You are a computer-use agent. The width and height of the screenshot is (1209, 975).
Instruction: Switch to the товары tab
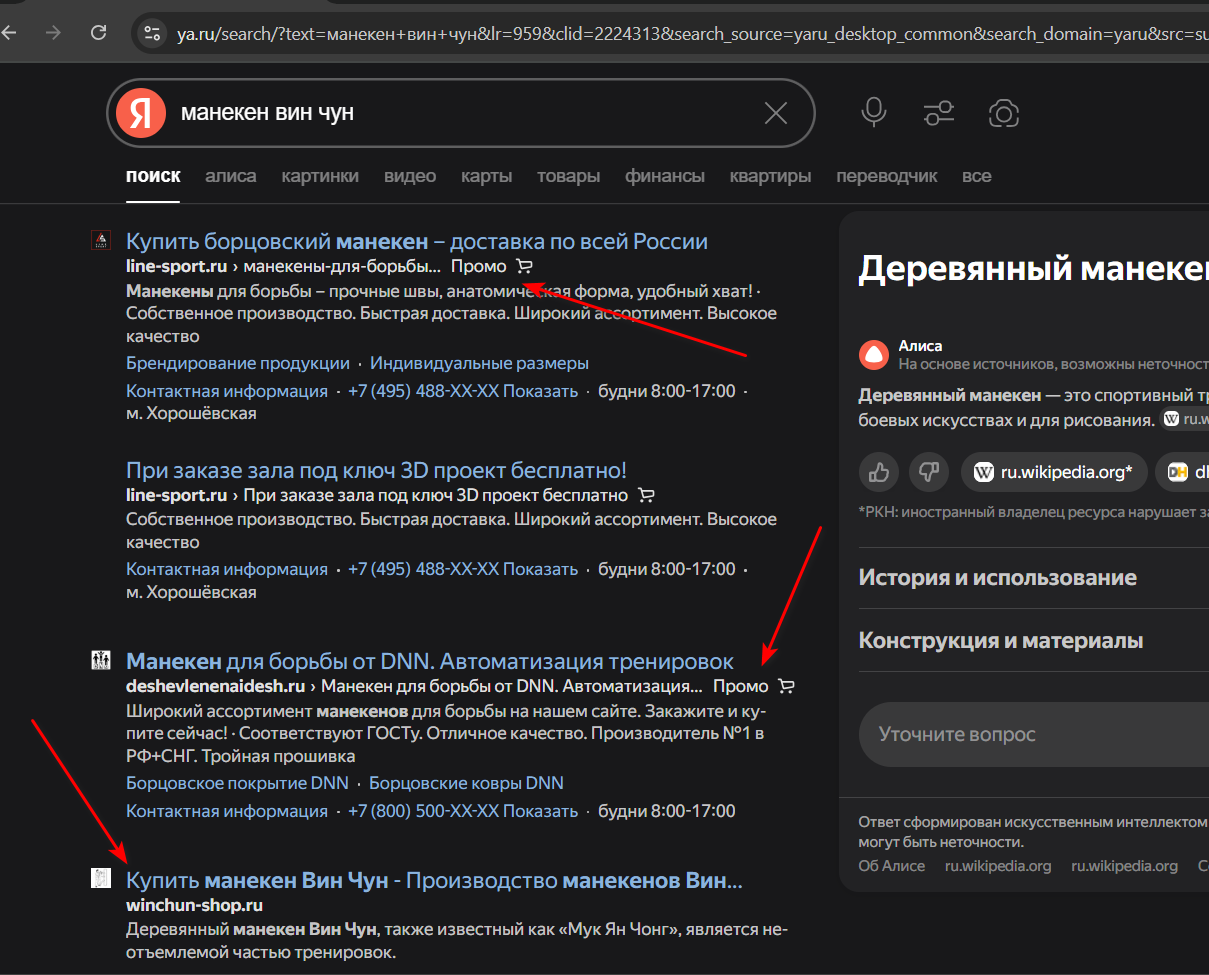pos(569,176)
